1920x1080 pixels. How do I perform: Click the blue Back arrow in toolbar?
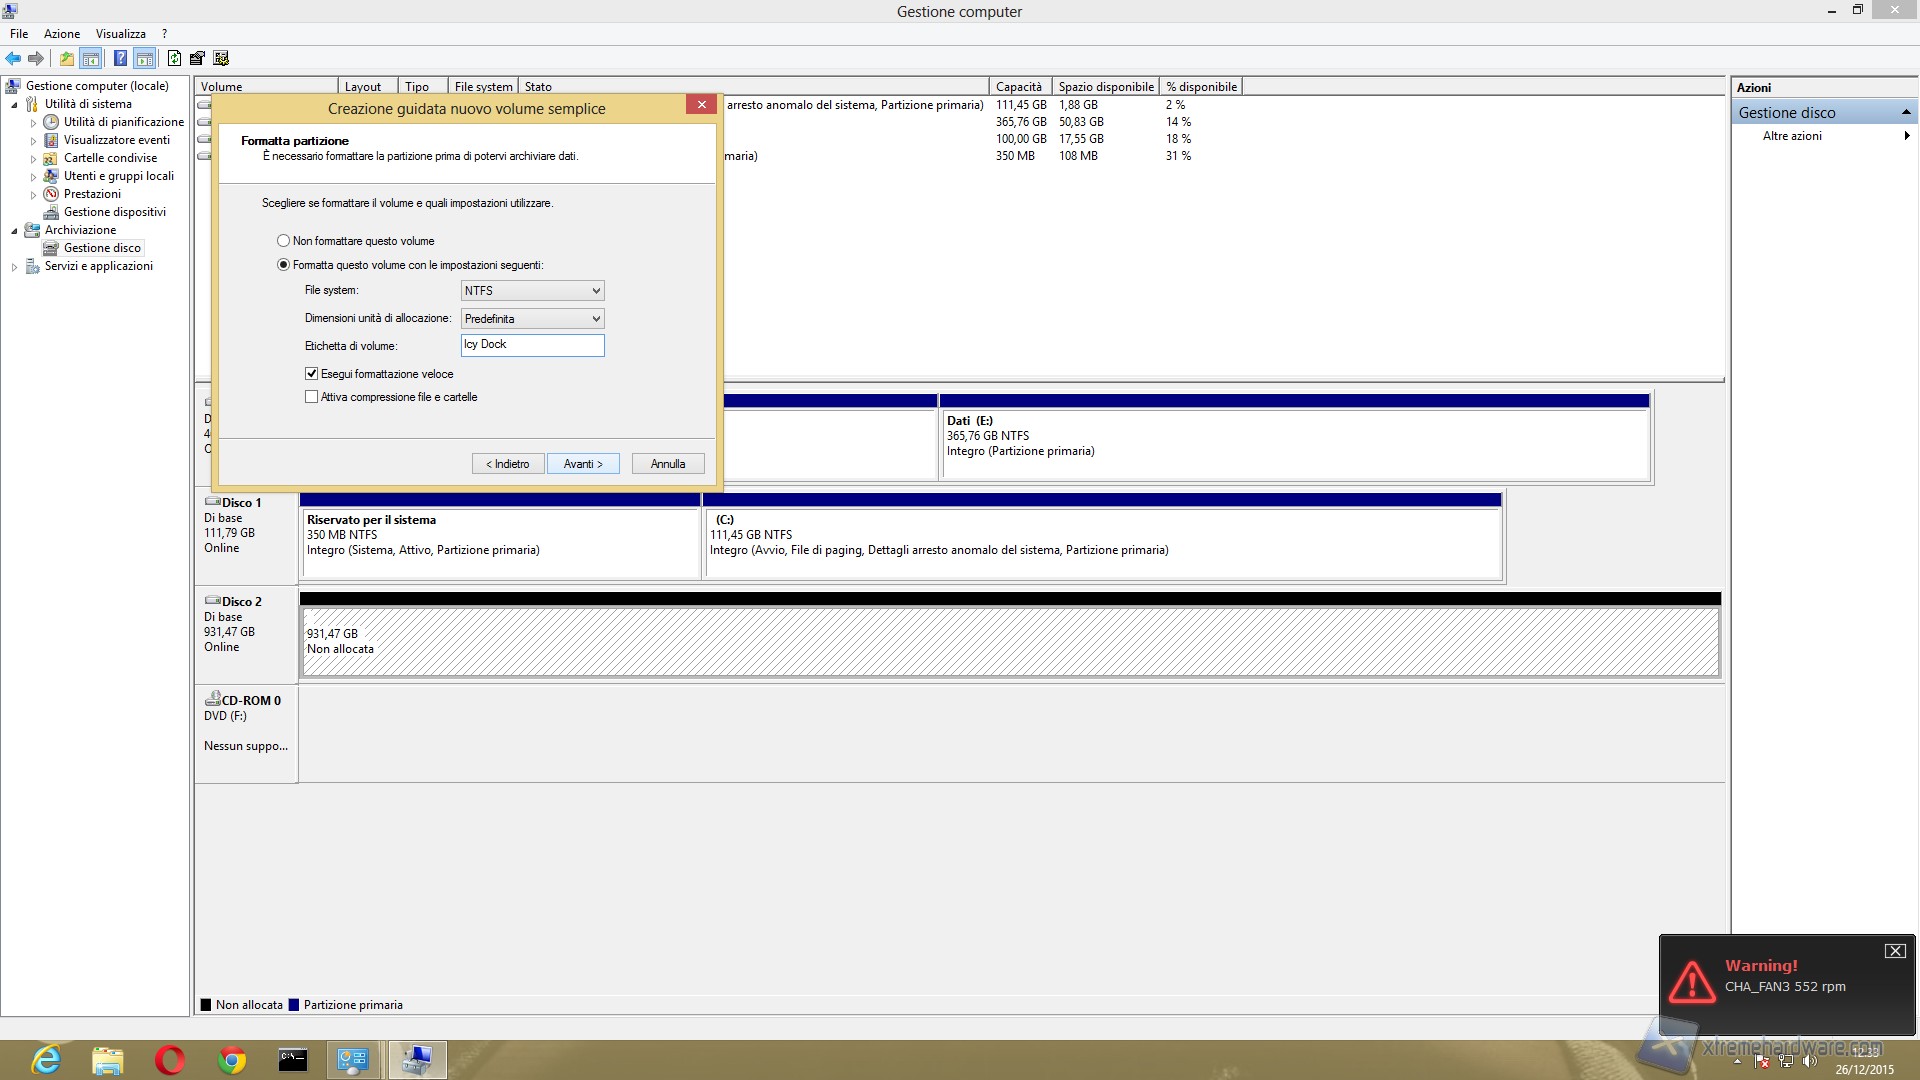coord(13,59)
